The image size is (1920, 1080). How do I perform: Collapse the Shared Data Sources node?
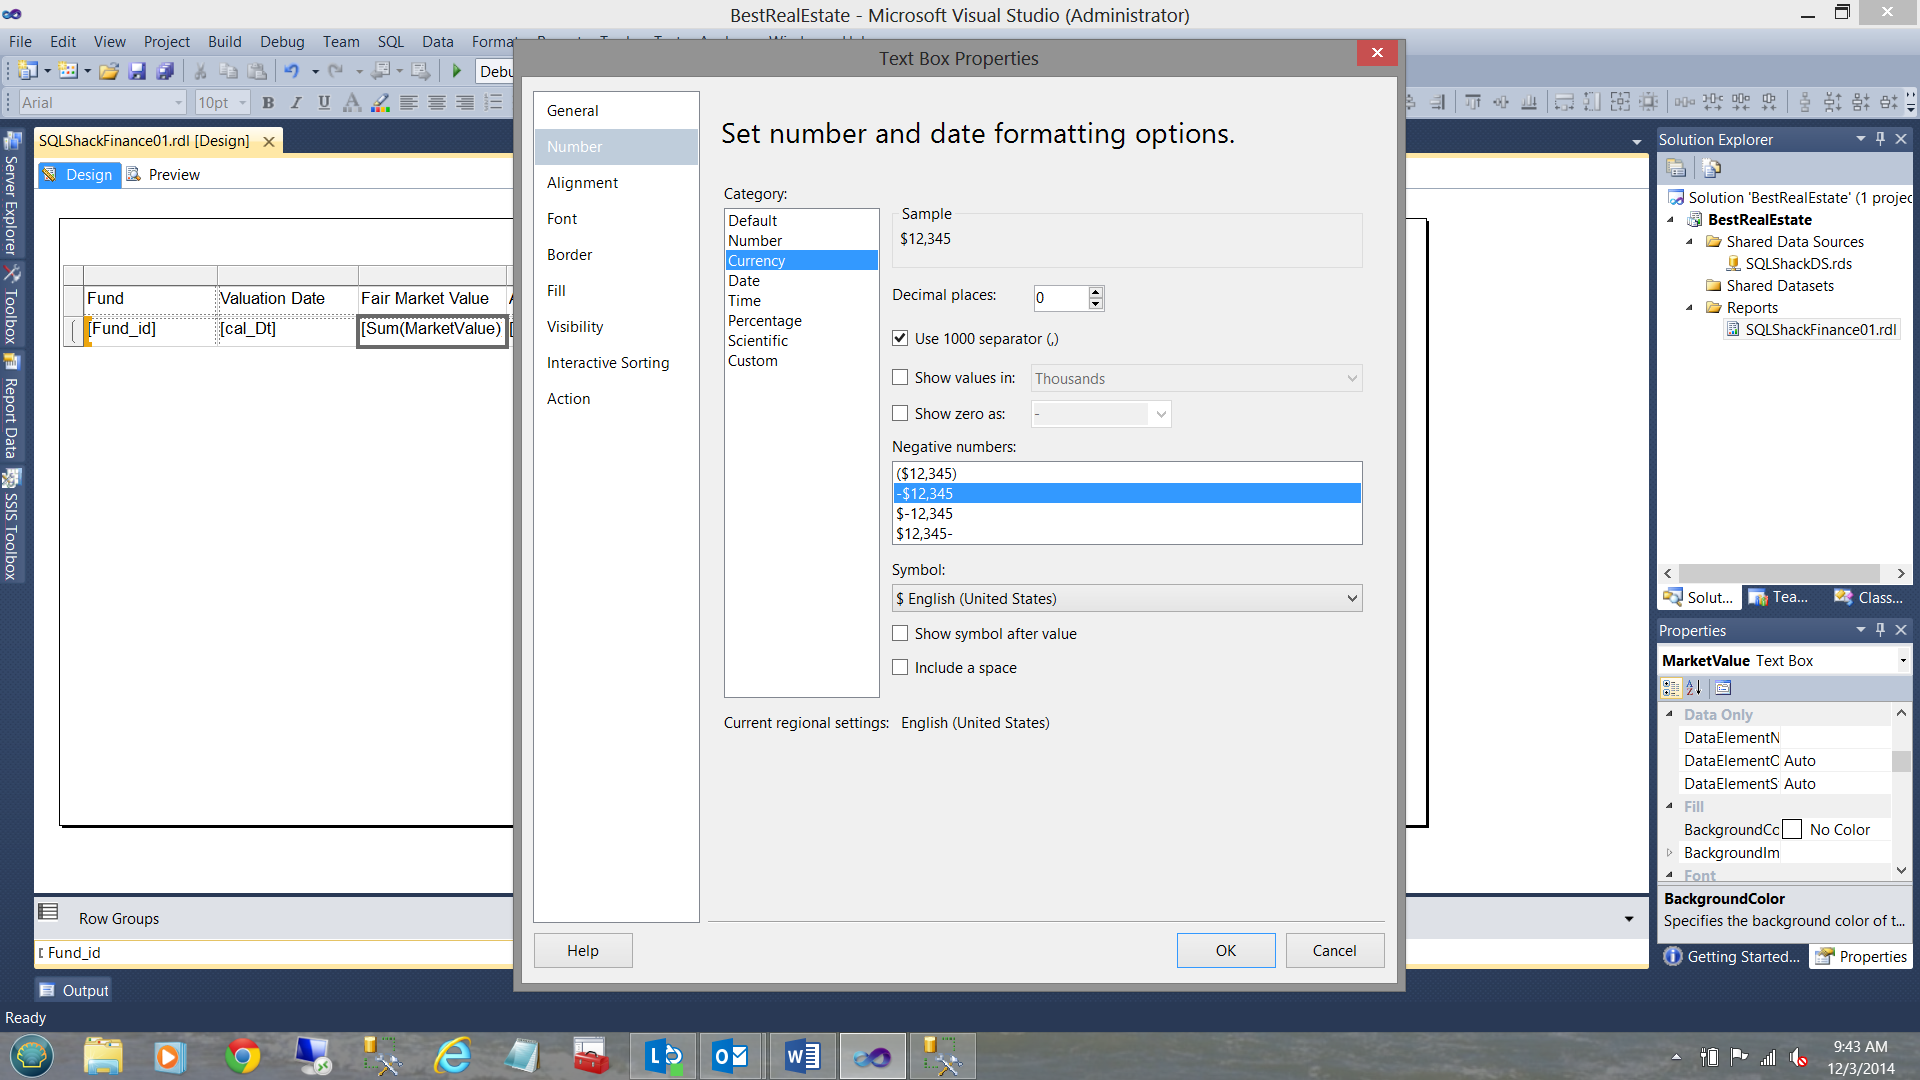coord(1690,242)
